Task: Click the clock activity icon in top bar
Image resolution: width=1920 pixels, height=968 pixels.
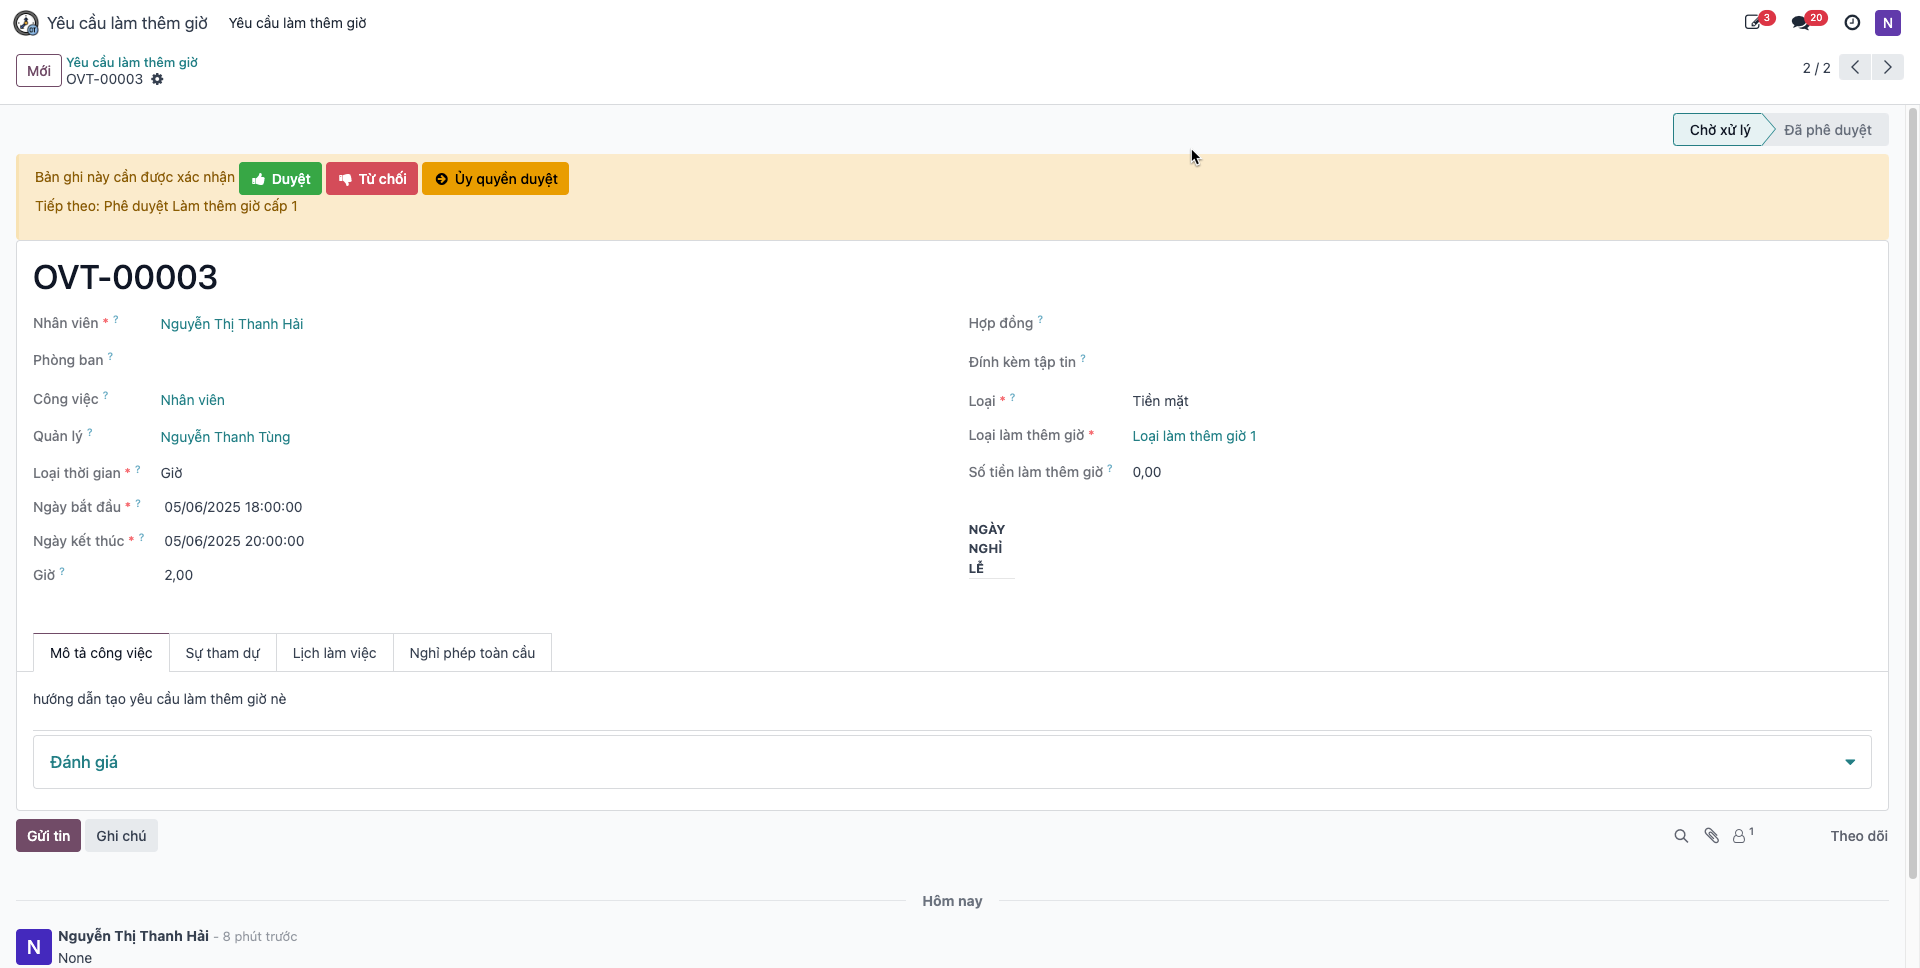Action: coord(1852,23)
